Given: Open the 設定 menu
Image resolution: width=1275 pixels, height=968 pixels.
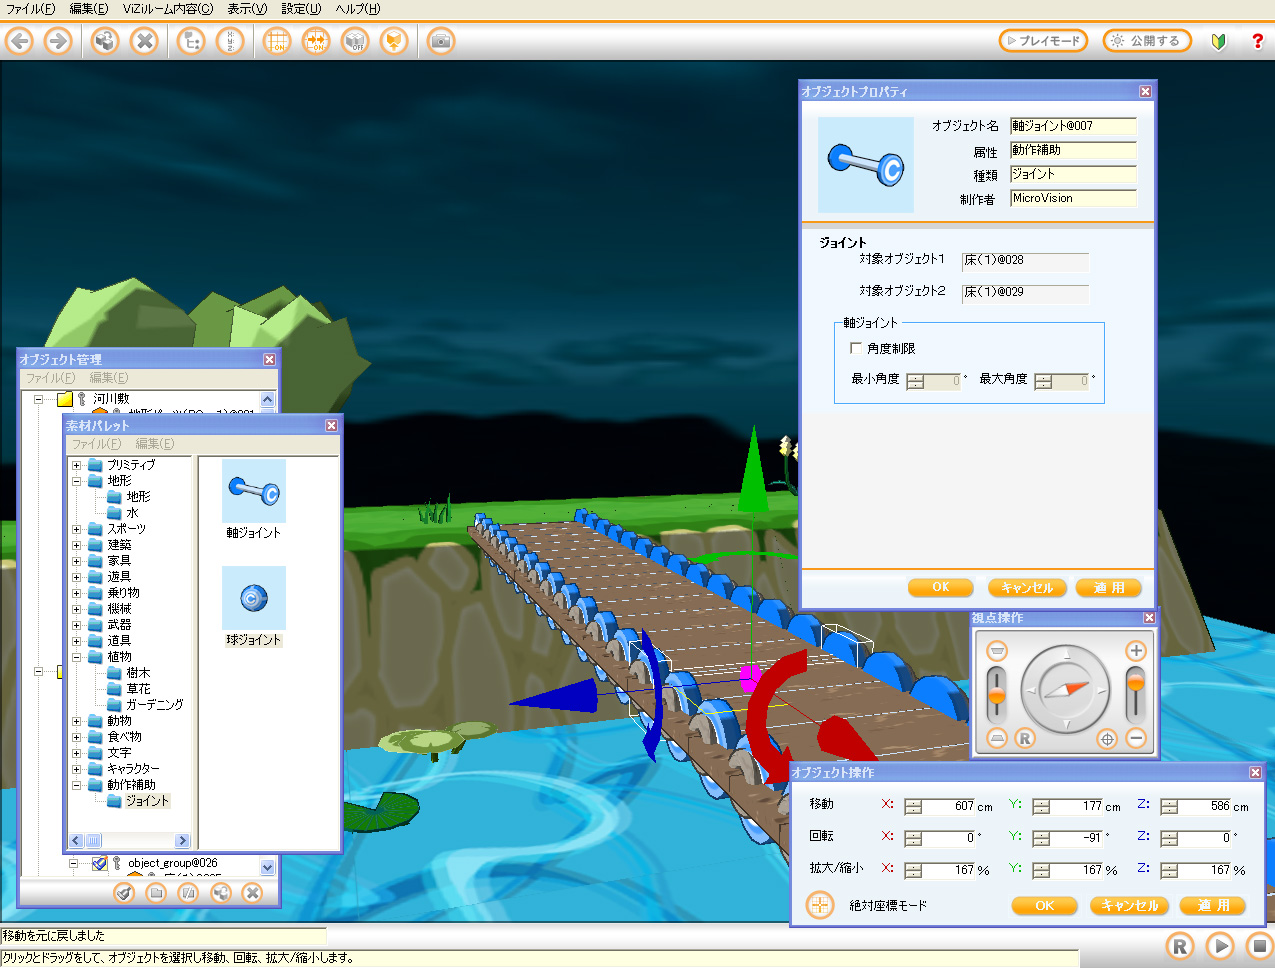Looking at the screenshot, I should [x=301, y=9].
